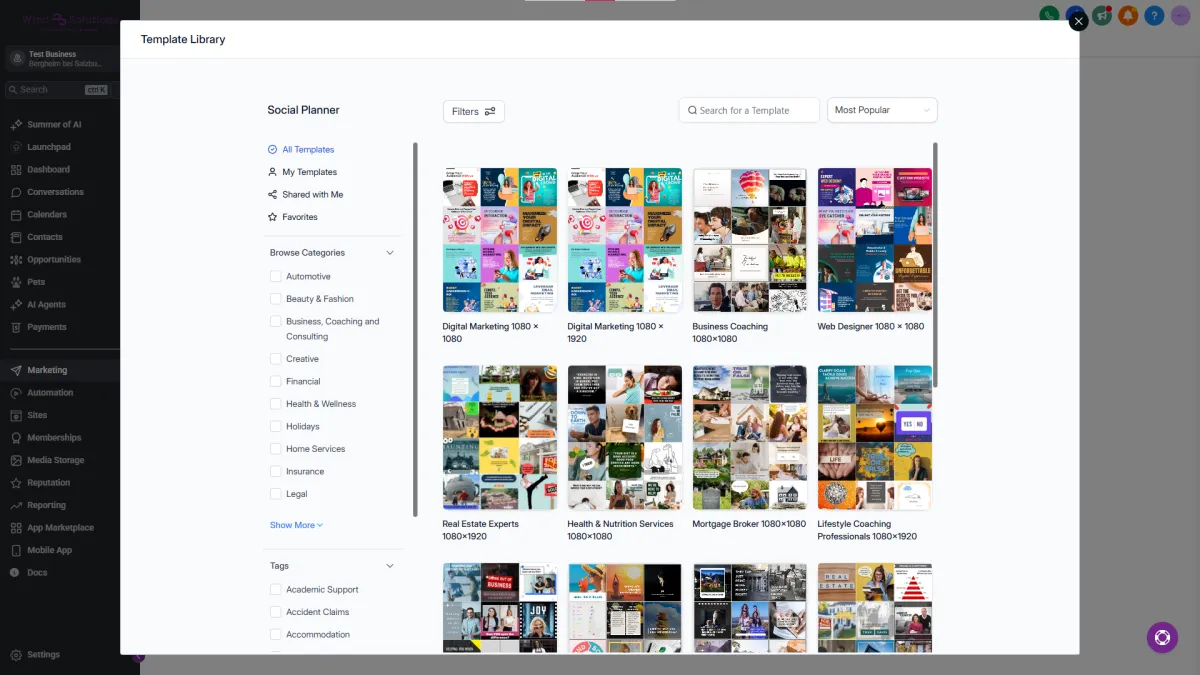Open the Test Business account switcher

[x=60, y=59]
